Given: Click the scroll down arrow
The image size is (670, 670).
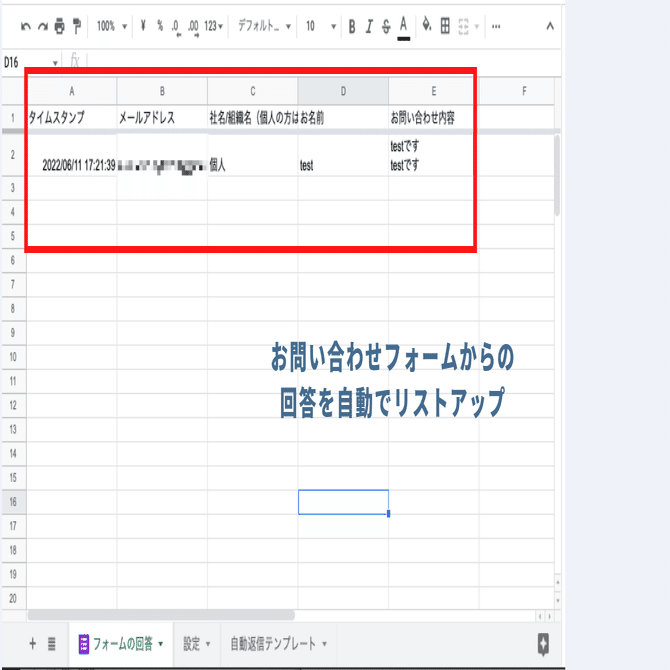Looking at the screenshot, I should 558,600.
